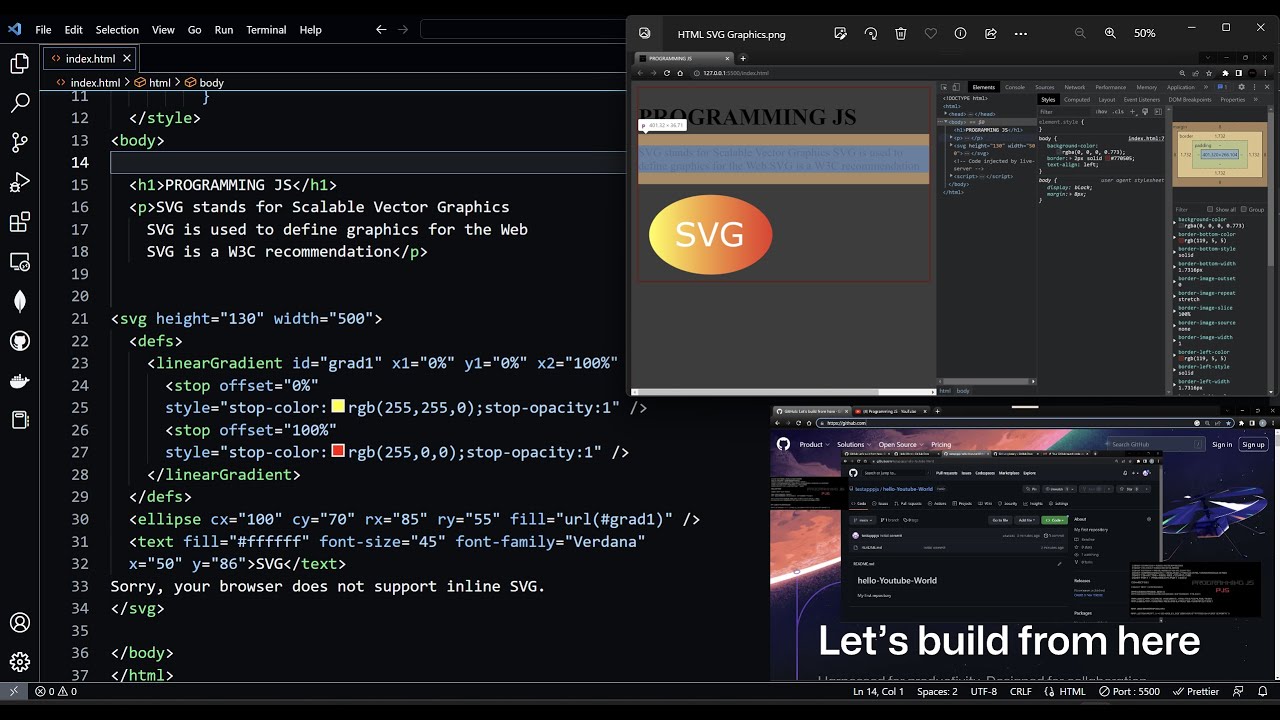Open the Accounts menu in activity bar

[x=20, y=623]
